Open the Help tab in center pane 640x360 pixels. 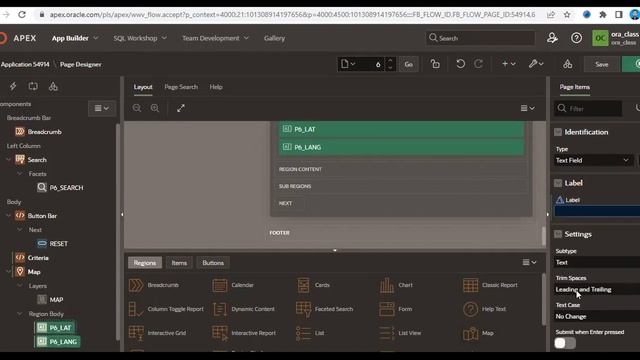pyautogui.click(x=216, y=87)
